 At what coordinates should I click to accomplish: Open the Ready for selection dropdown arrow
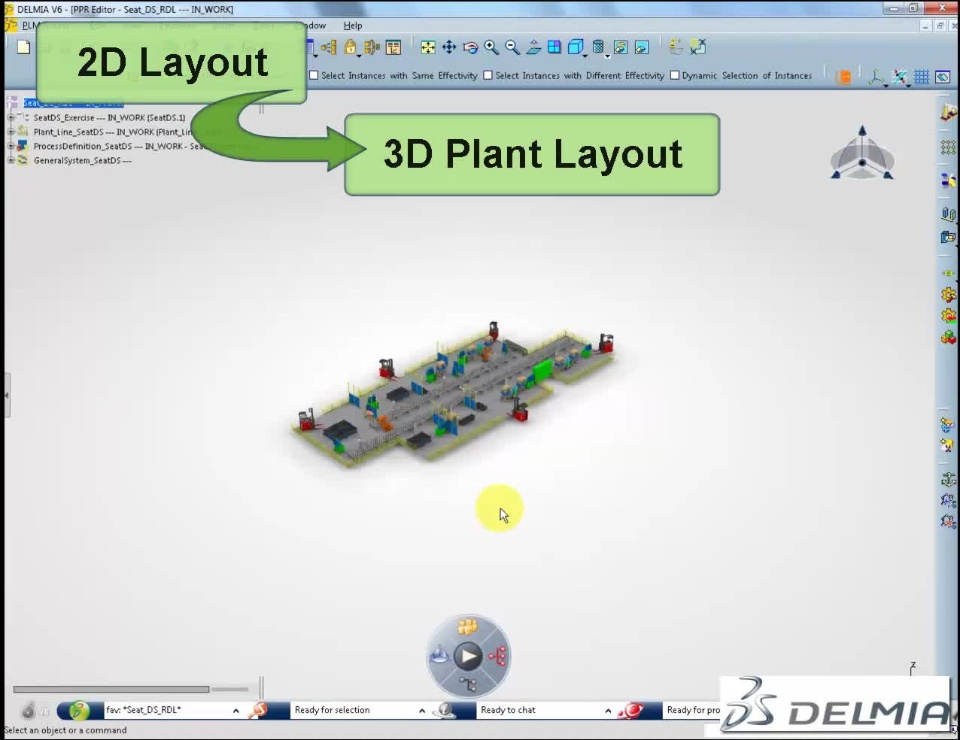coord(422,711)
